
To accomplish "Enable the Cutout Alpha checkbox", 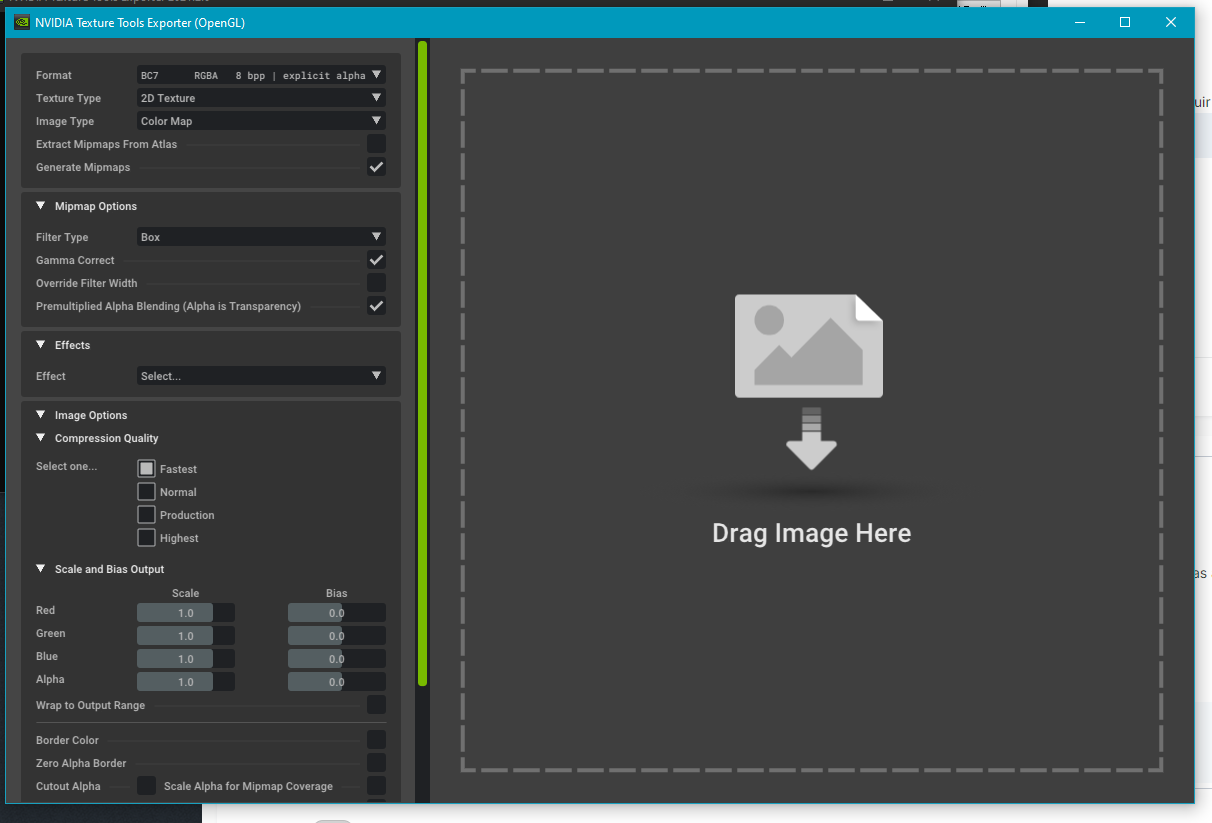I will click(x=147, y=786).
